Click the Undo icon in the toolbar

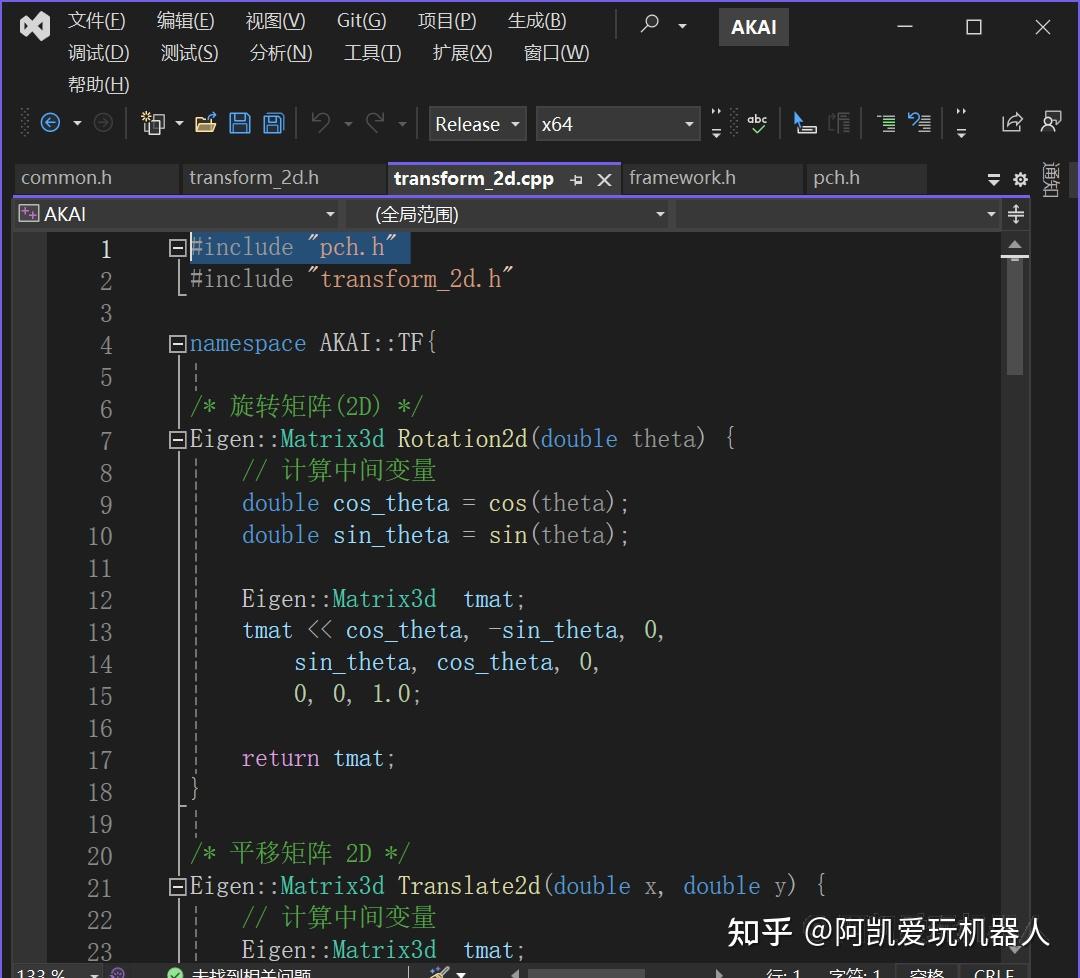(322, 122)
